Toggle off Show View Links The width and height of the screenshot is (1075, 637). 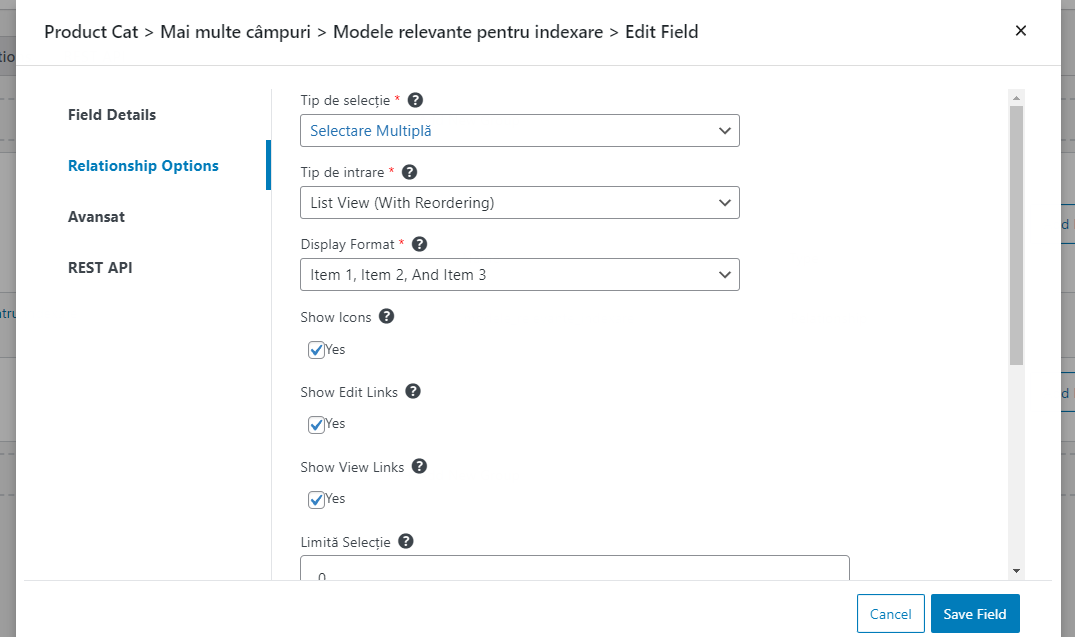(x=316, y=499)
